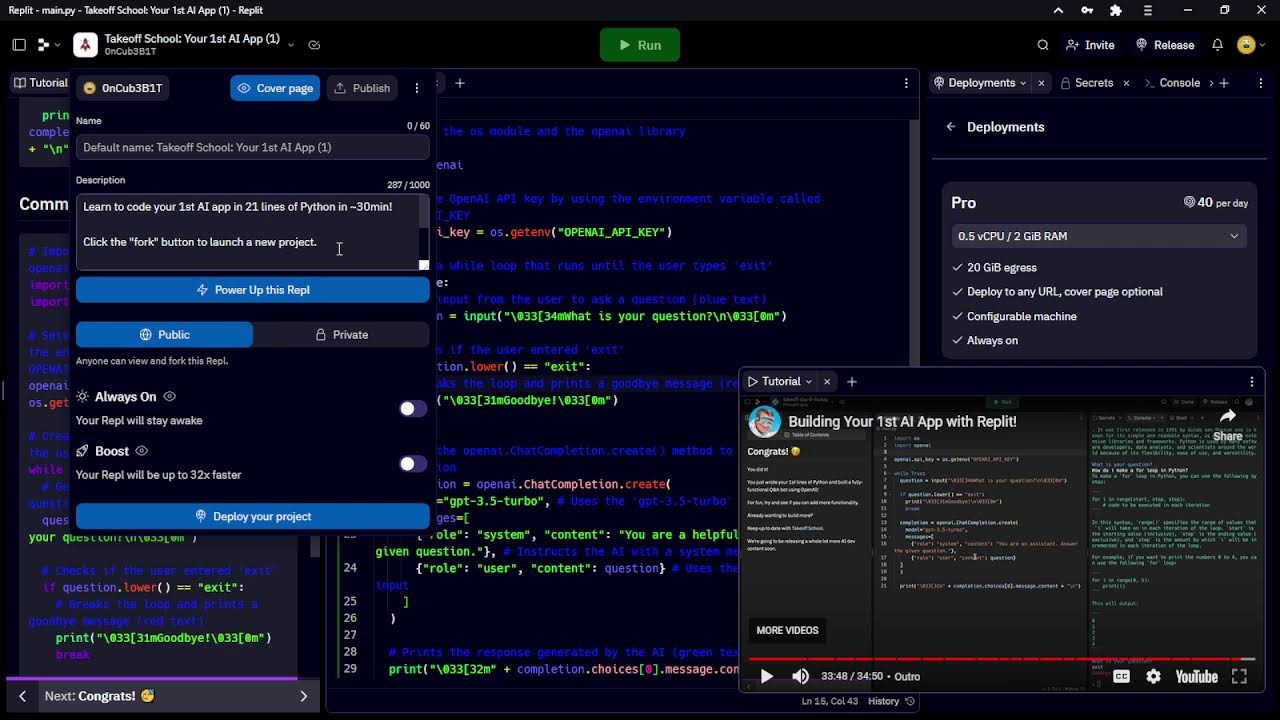Switch to the Console tab
The image size is (1280, 720).
[x=1171, y=83]
